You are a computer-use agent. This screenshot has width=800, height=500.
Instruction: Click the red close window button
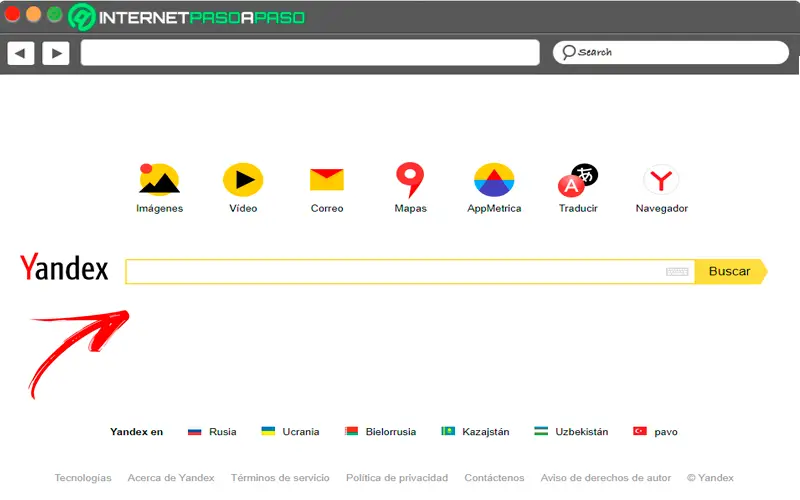click(12, 14)
